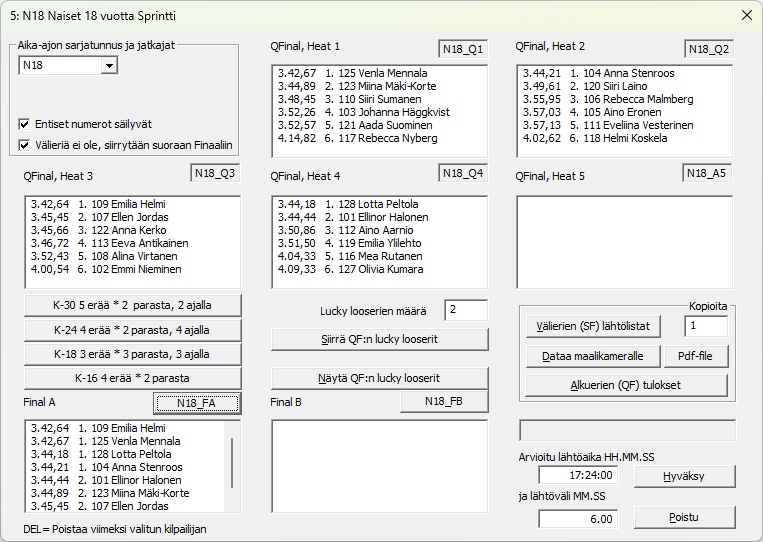
Task: Toggle 'Entiset numerot säilyvät' checkbox
Action: pyautogui.click(x=24, y=125)
